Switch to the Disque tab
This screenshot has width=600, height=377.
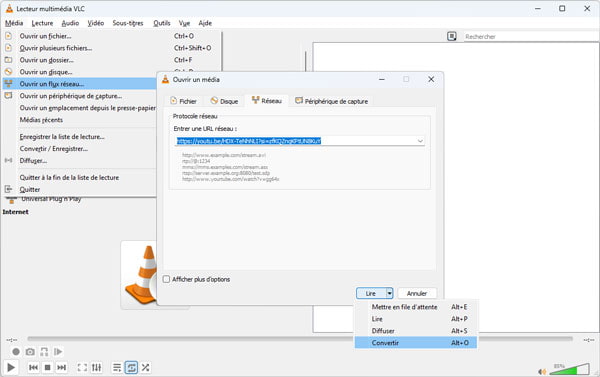click(224, 101)
